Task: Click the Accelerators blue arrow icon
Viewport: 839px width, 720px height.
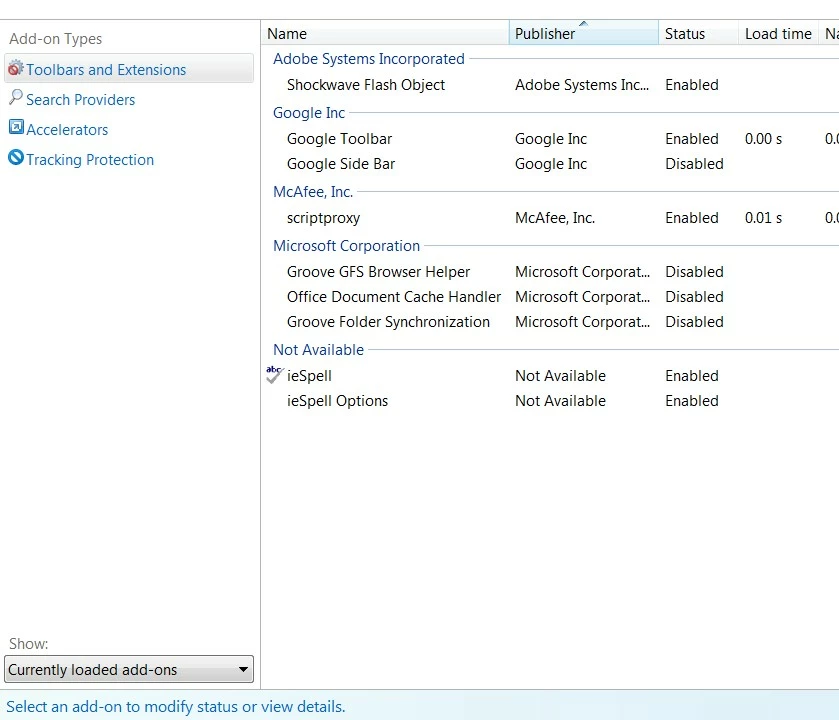Action: click(x=15, y=128)
